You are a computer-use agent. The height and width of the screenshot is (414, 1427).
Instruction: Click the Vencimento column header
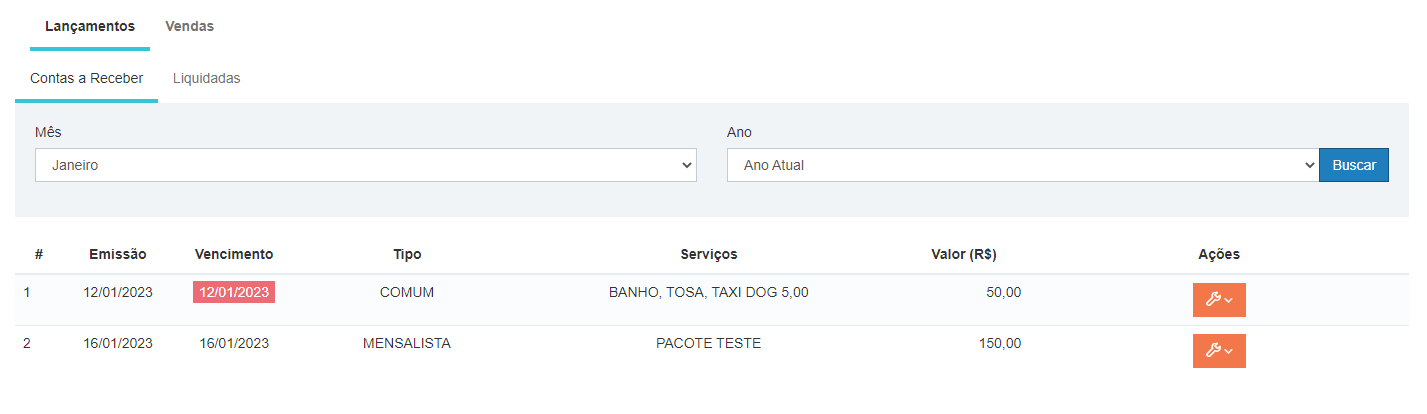tap(234, 254)
